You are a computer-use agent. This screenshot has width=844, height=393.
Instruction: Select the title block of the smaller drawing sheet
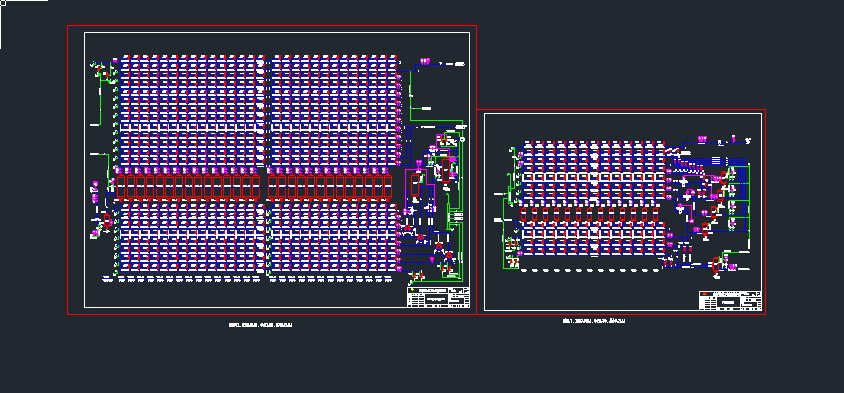click(x=730, y=301)
